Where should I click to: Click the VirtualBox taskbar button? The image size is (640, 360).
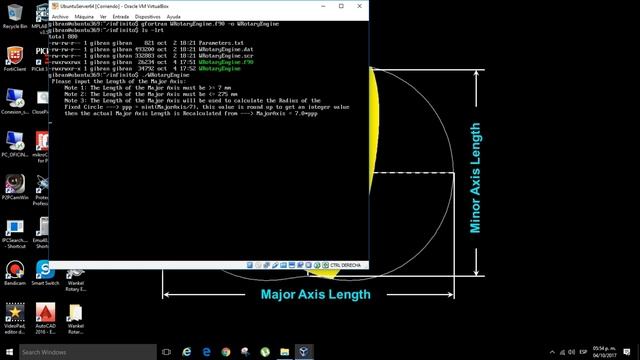[304, 352]
